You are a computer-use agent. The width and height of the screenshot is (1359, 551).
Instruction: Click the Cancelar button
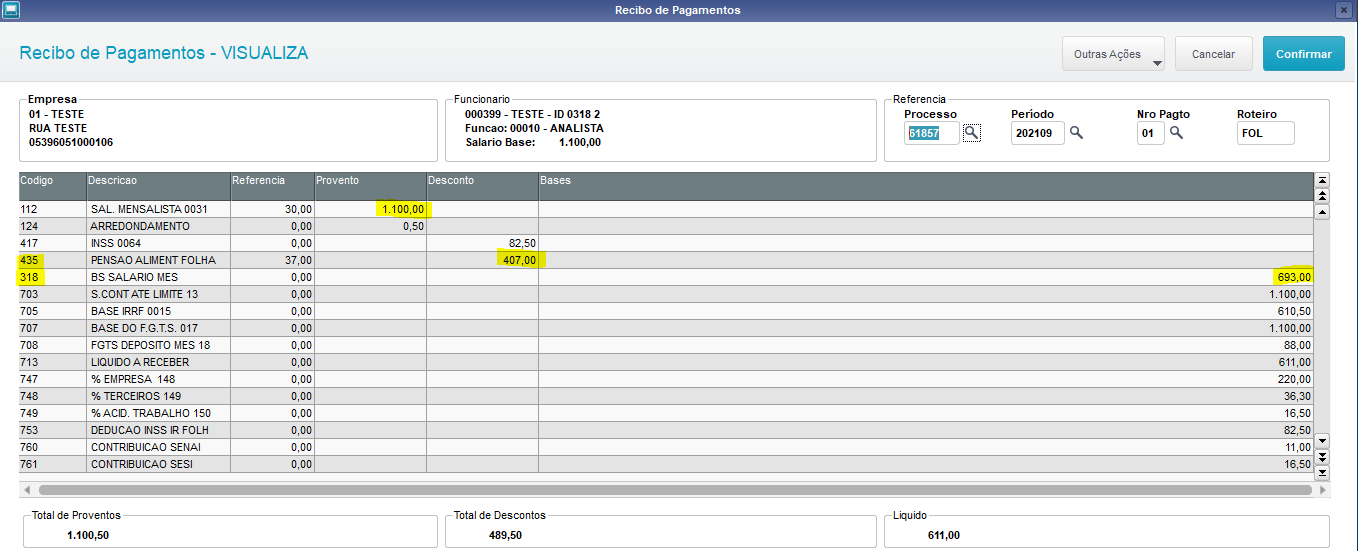point(1213,54)
